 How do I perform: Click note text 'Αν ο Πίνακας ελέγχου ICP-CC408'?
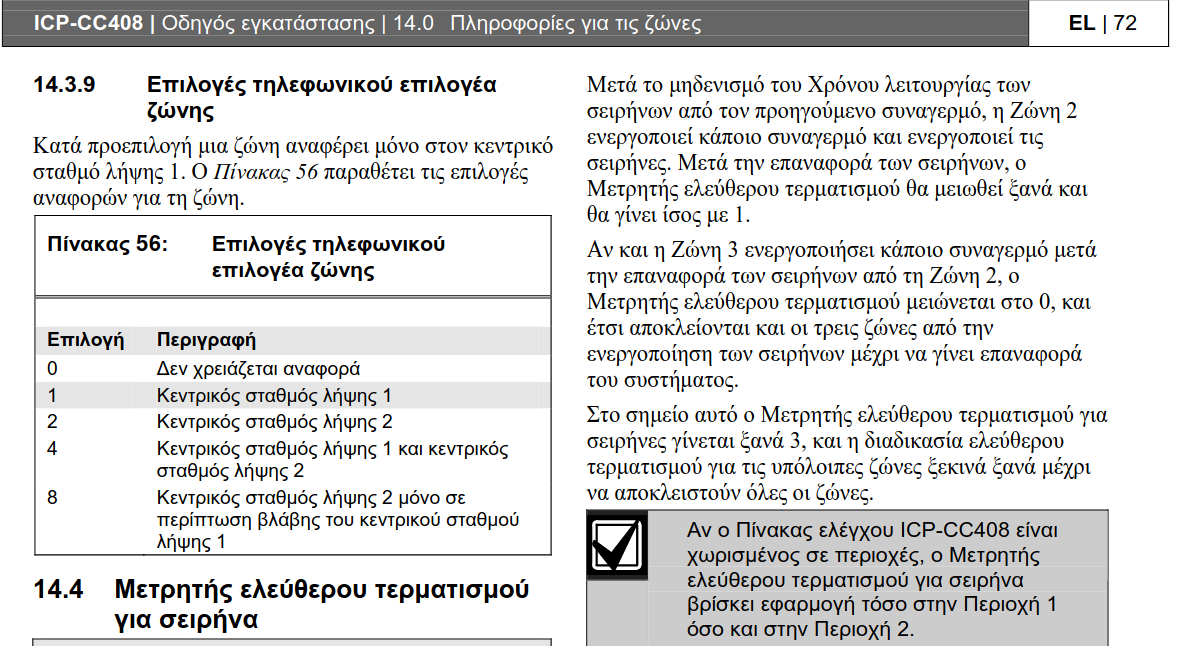[874, 579]
